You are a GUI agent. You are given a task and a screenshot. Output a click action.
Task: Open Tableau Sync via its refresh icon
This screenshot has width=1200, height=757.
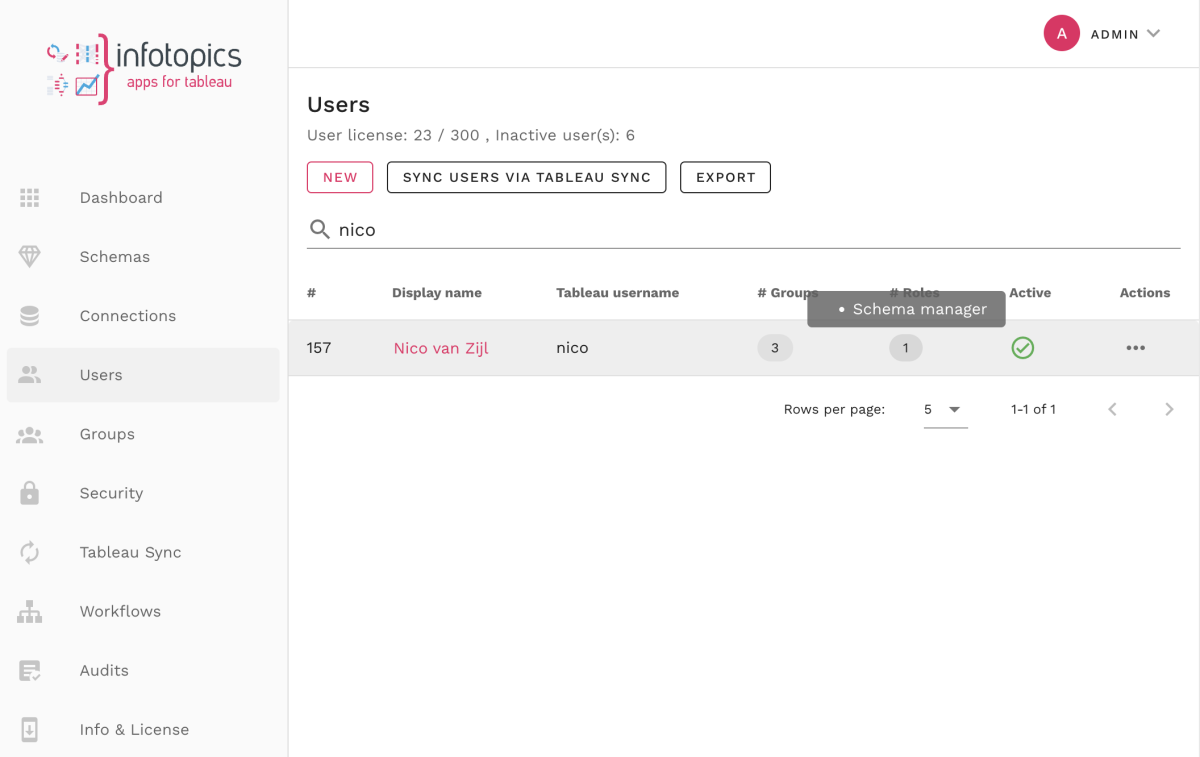tap(30, 552)
